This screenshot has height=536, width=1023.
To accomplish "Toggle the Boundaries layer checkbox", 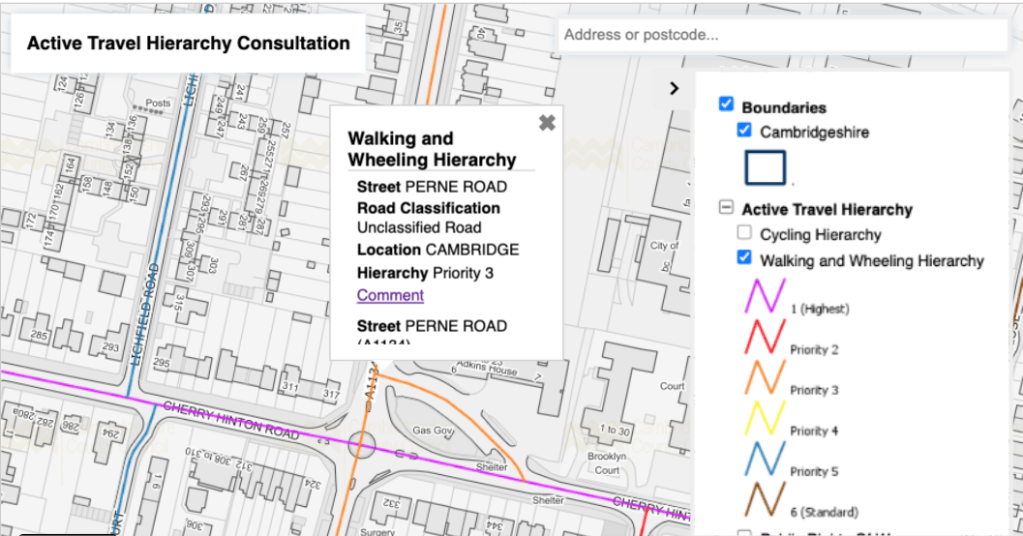I will tap(727, 105).
